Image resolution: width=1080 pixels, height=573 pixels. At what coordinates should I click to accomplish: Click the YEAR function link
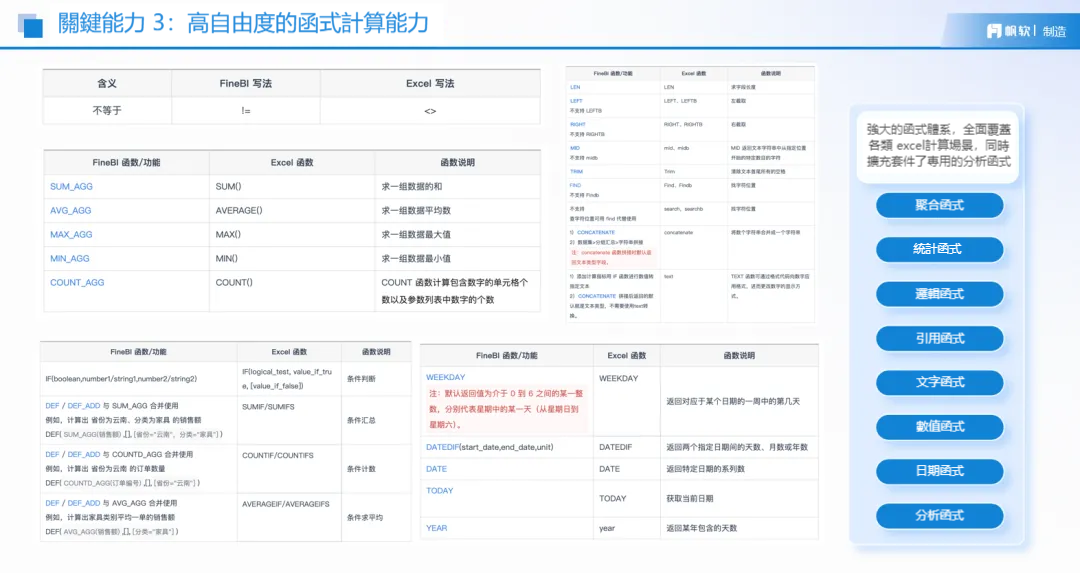coord(437,528)
